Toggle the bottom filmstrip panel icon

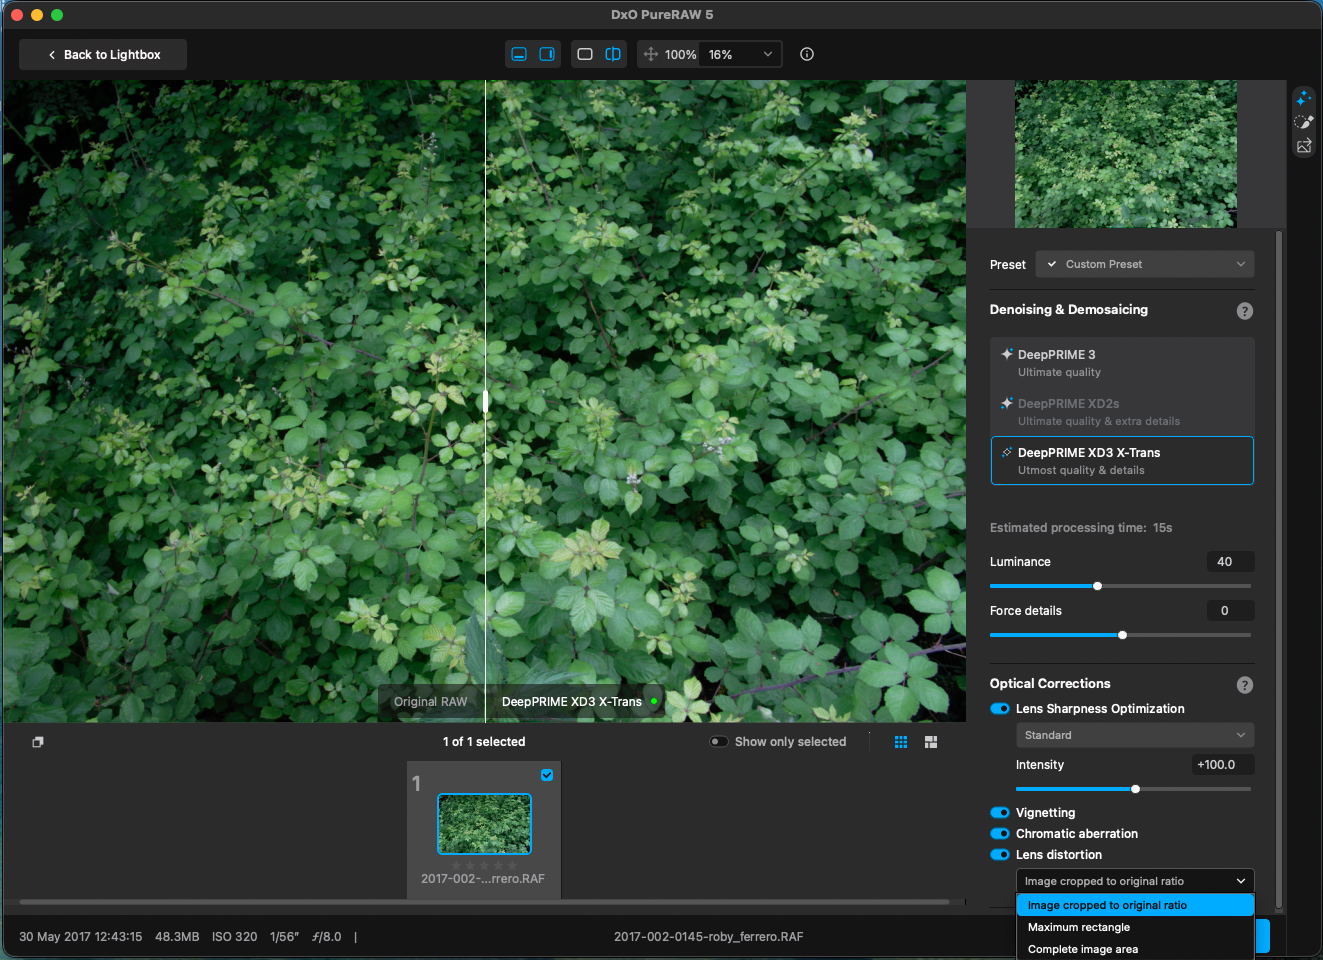[x=519, y=54]
